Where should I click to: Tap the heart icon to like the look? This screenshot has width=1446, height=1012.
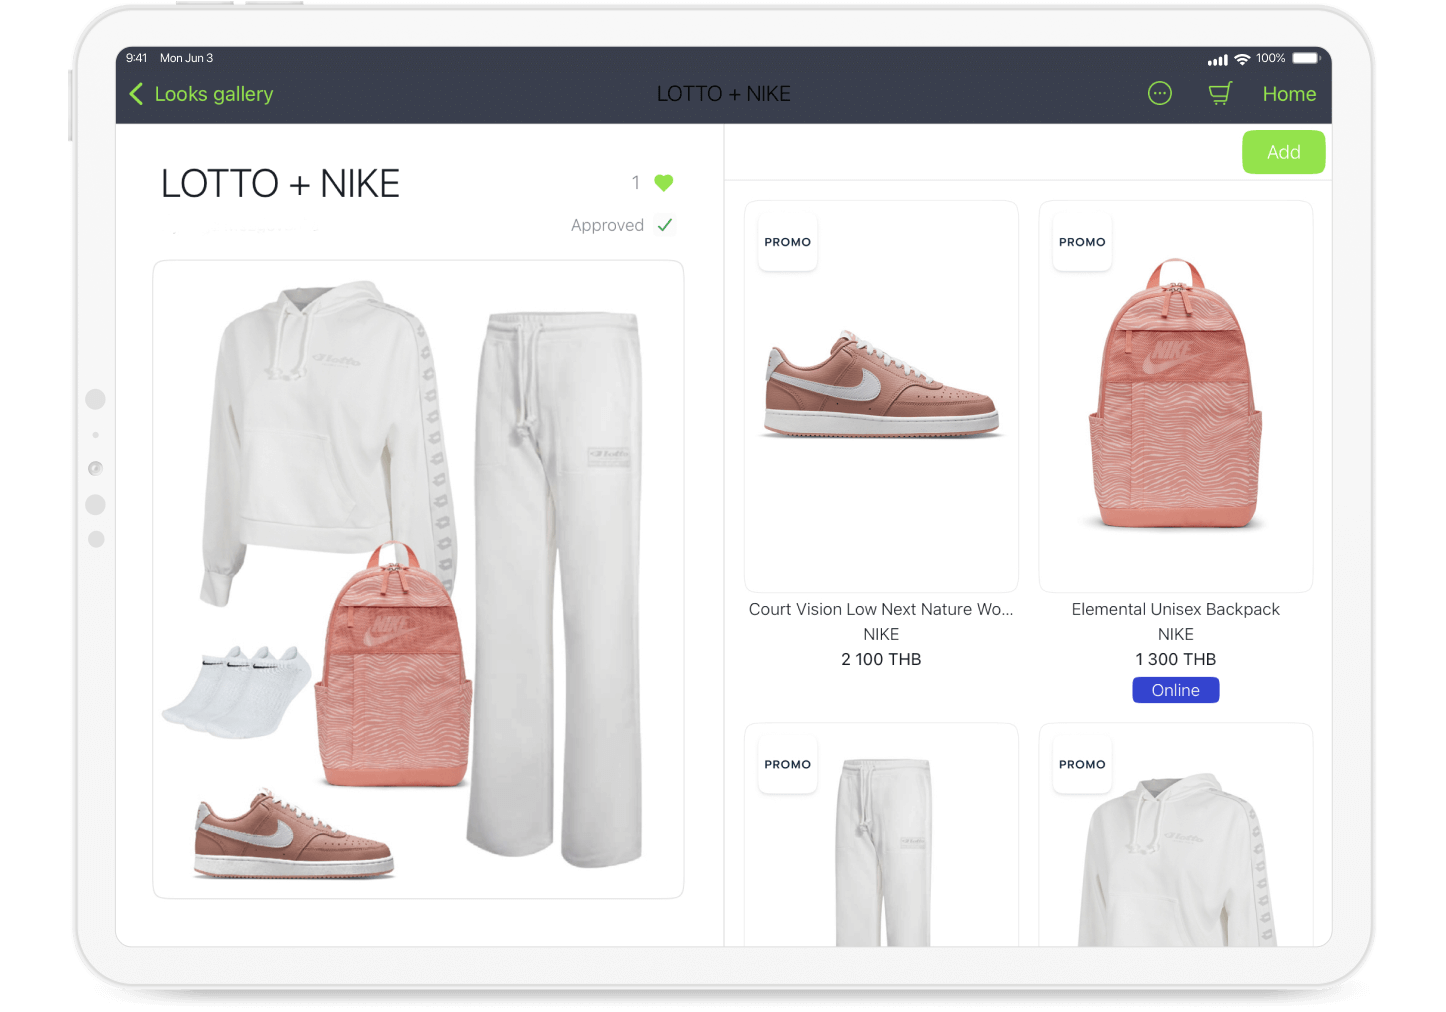tap(665, 183)
